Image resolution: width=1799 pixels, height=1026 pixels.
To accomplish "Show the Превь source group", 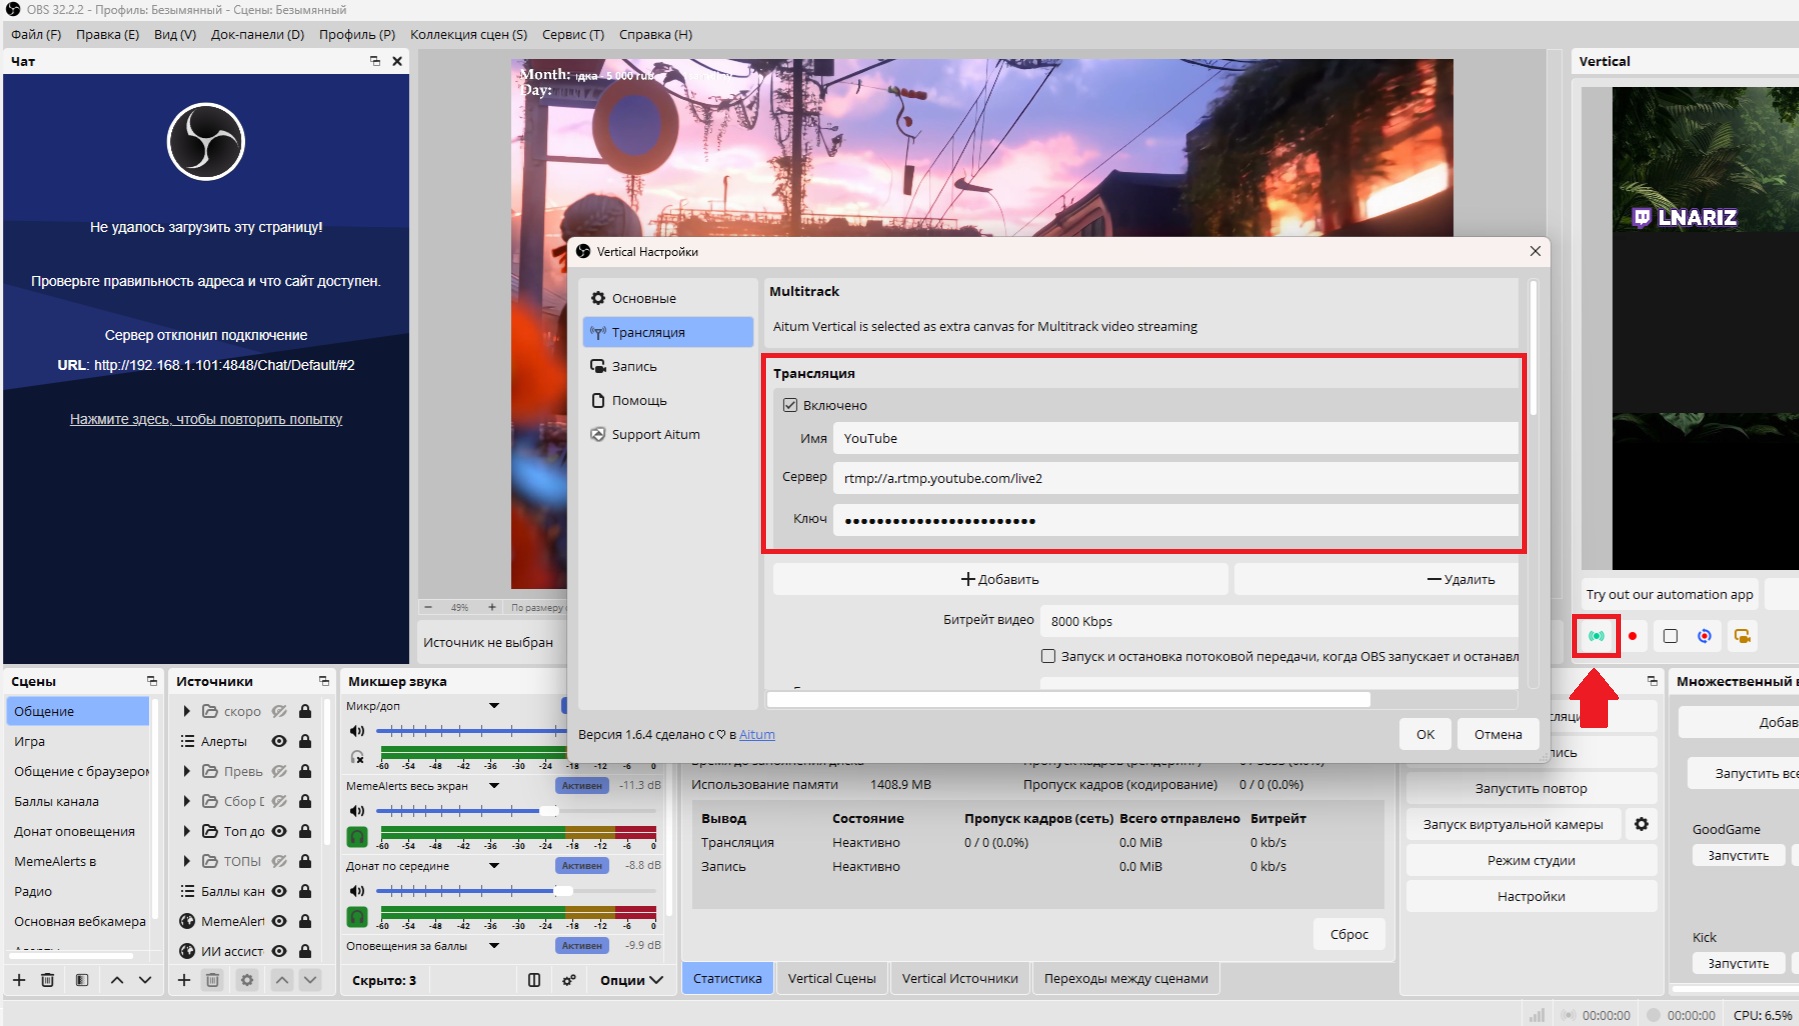I will 279,771.
